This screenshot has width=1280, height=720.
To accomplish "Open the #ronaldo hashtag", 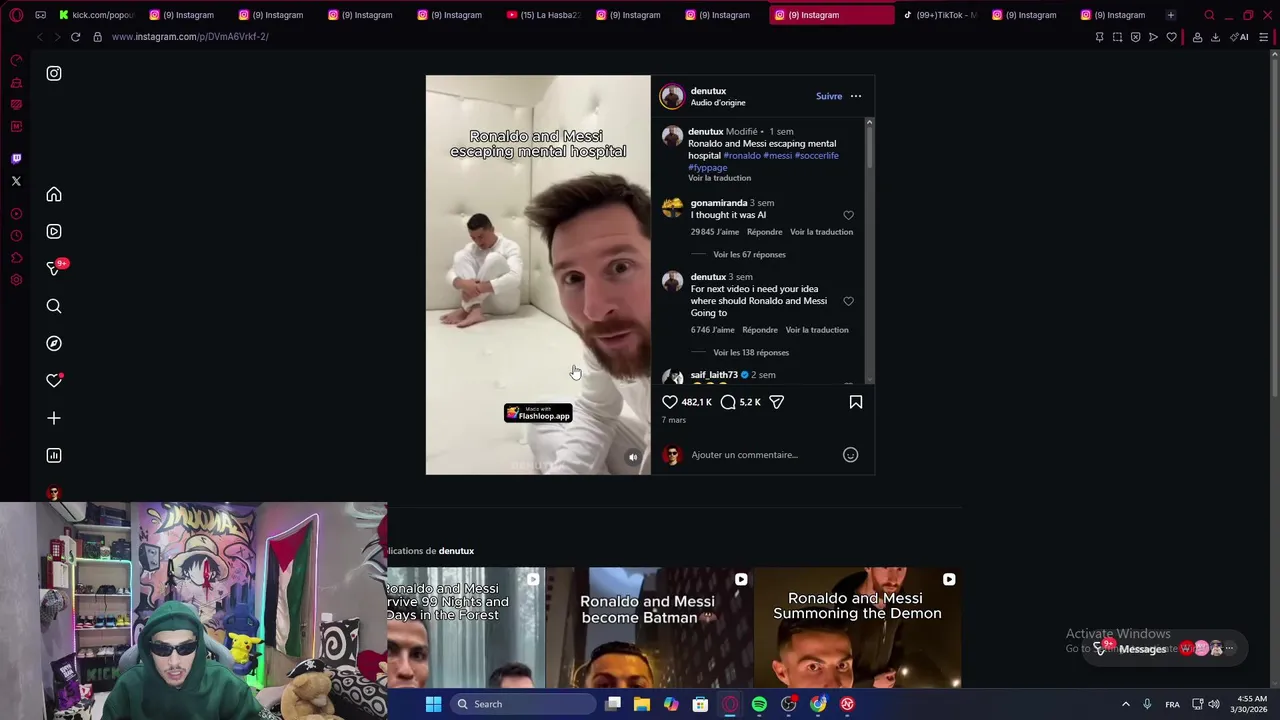I will (x=741, y=156).
